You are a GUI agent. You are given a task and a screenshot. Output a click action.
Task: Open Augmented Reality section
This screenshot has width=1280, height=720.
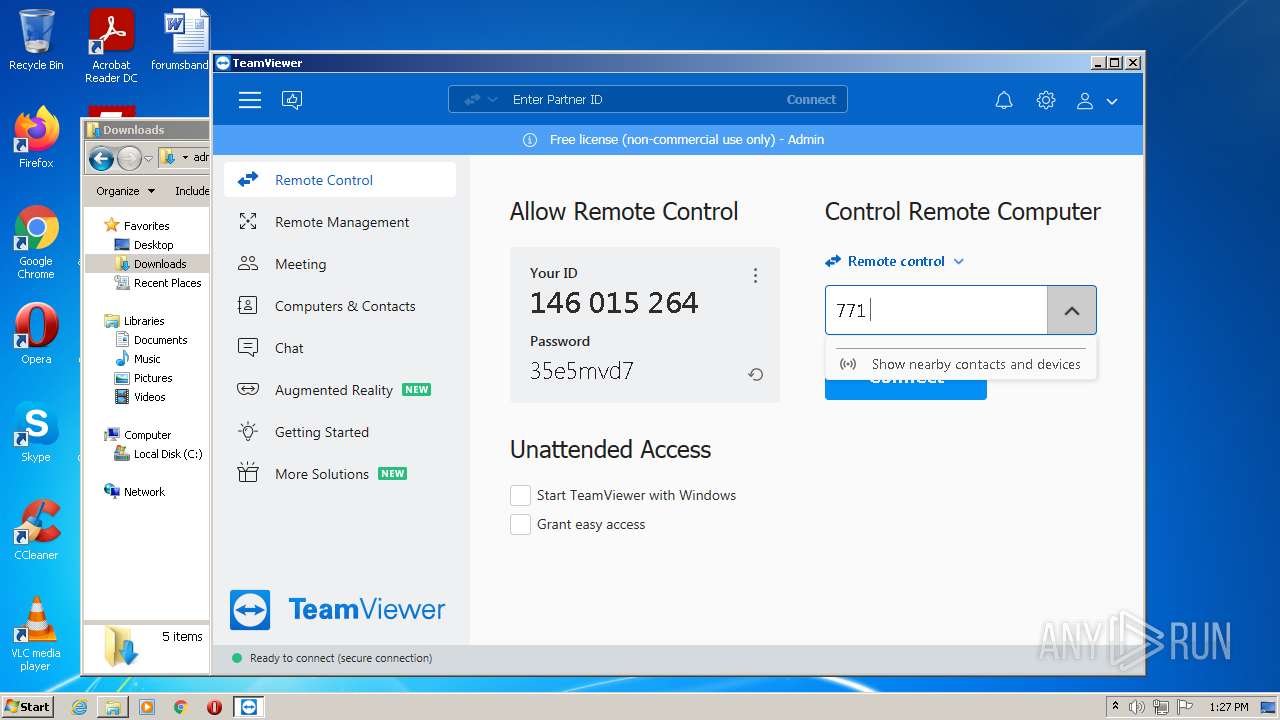(340, 390)
